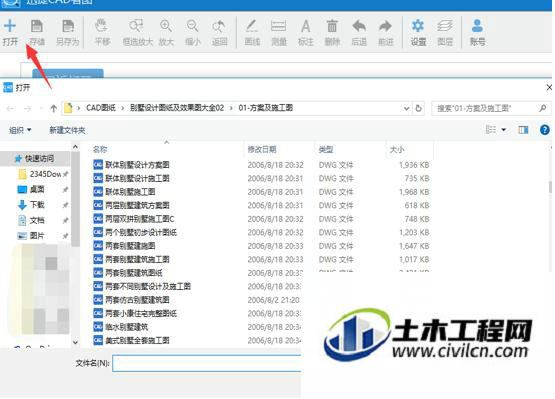
Task: Select file 联体别墅施工图
Action: coord(130,192)
